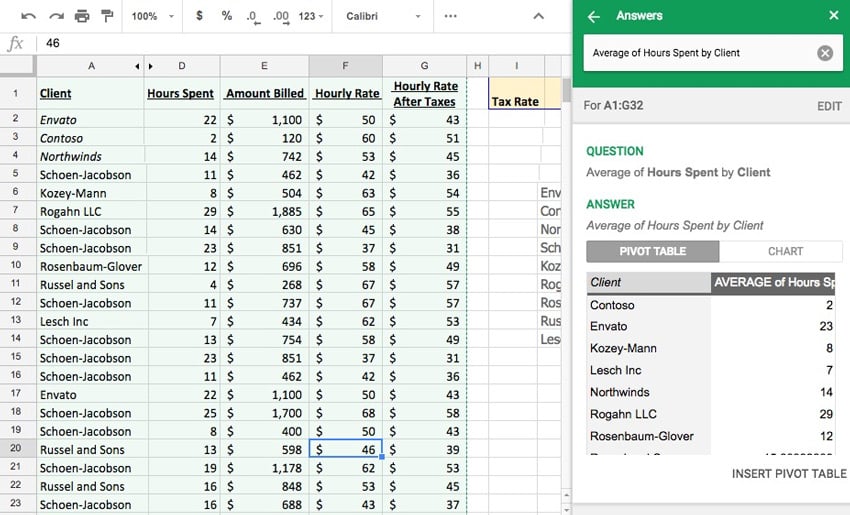Click the Print icon
This screenshot has width=850, height=515.
(x=82, y=17)
